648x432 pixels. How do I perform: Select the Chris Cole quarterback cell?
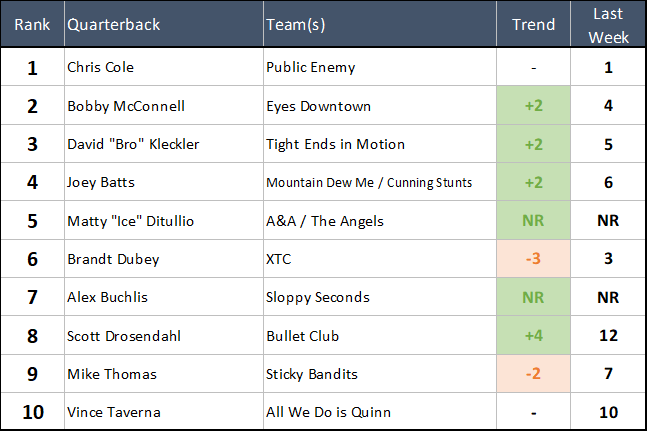tap(100, 68)
